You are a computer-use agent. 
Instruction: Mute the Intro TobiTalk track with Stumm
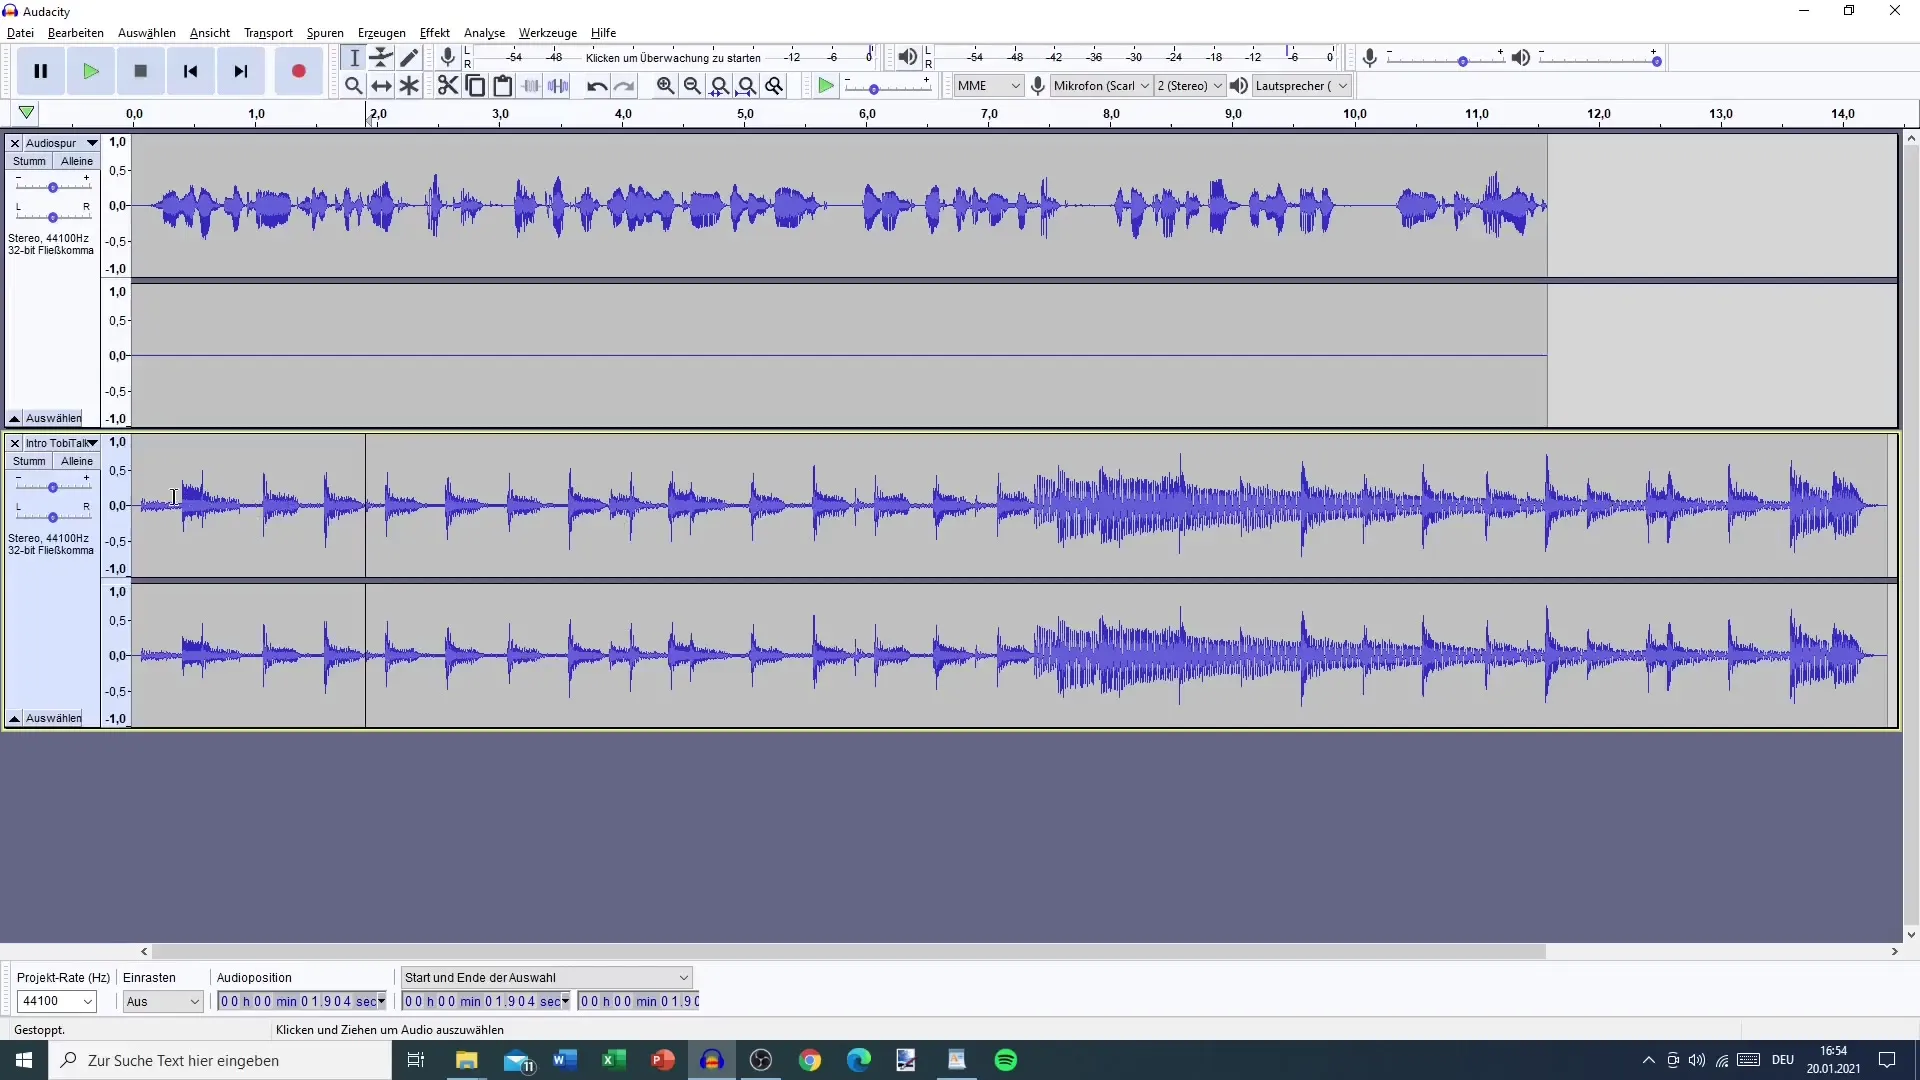click(x=29, y=461)
